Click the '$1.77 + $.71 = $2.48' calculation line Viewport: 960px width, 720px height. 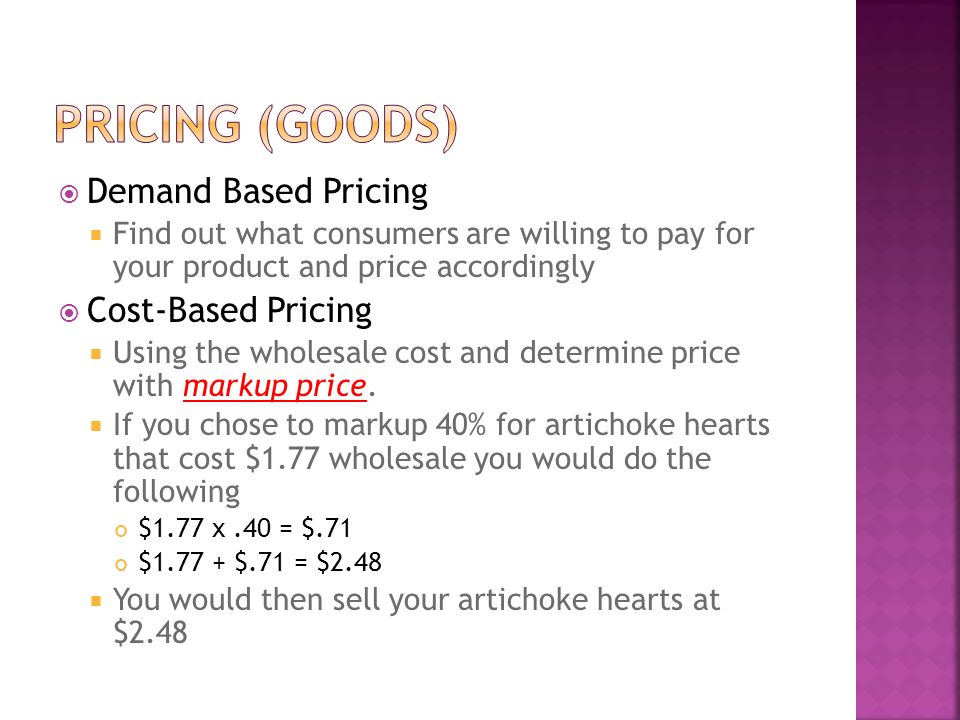[x=260, y=561]
